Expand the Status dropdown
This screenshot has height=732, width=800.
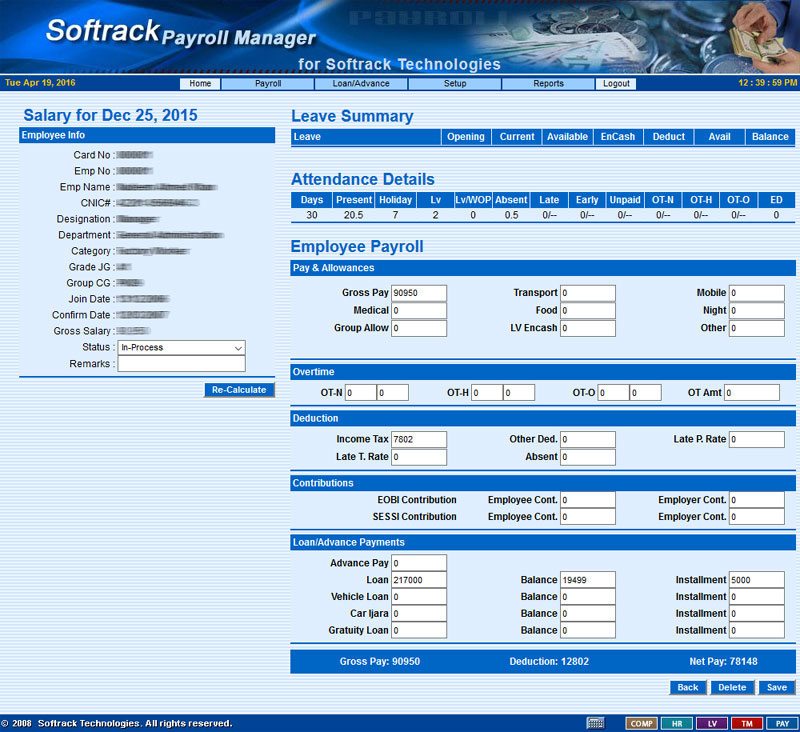pos(181,348)
